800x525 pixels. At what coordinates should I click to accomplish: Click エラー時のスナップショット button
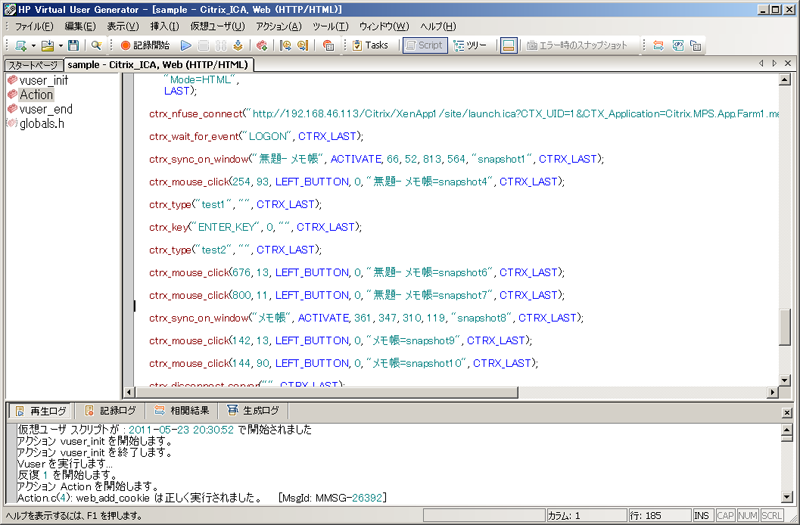click(577, 45)
